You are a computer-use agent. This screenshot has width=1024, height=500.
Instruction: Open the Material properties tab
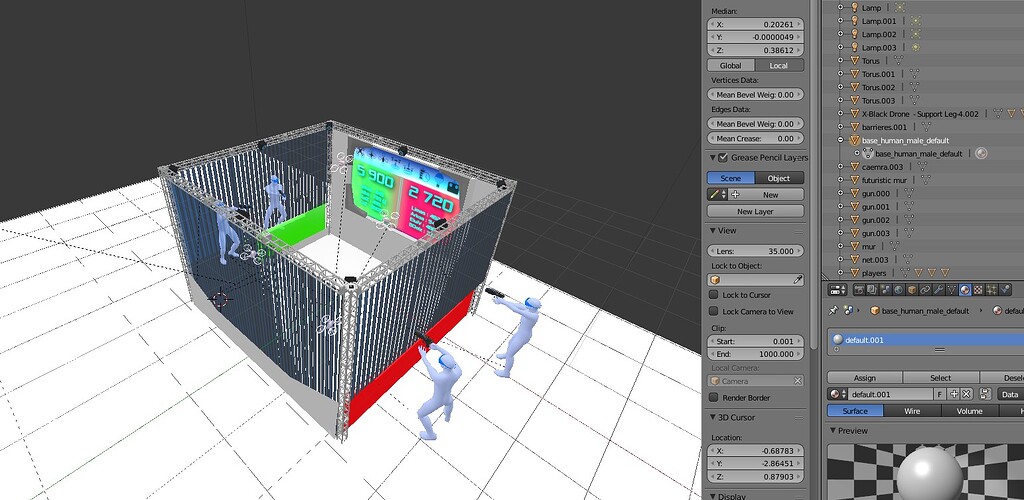click(965, 290)
